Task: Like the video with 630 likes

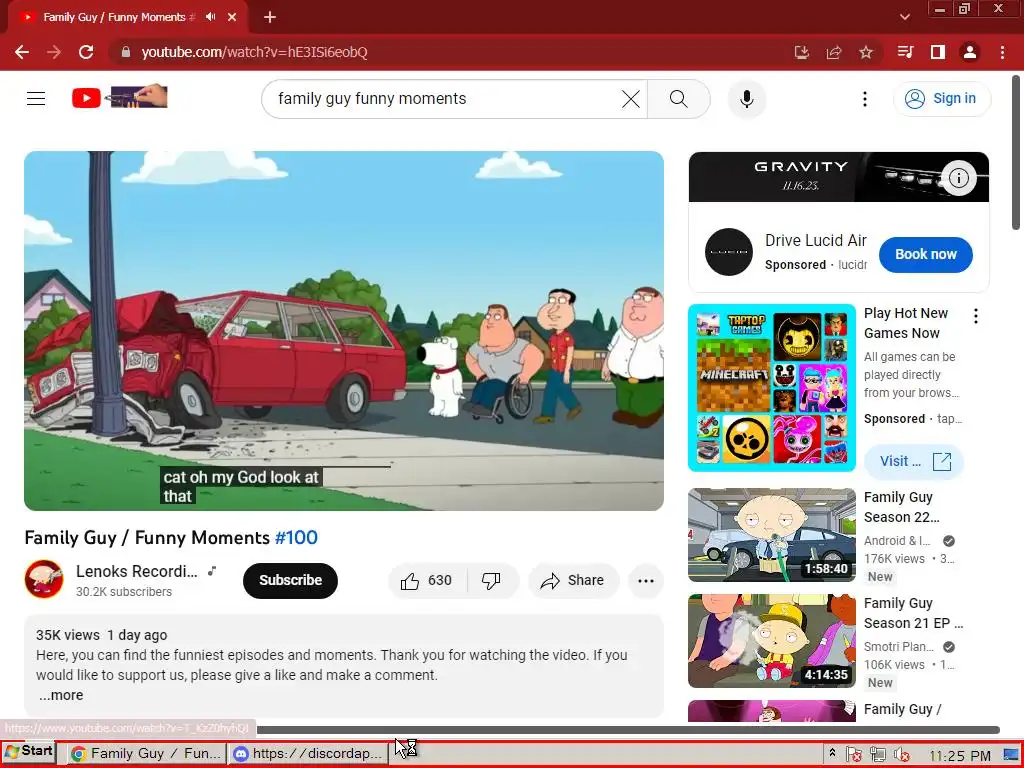Action: pyautogui.click(x=426, y=581)
